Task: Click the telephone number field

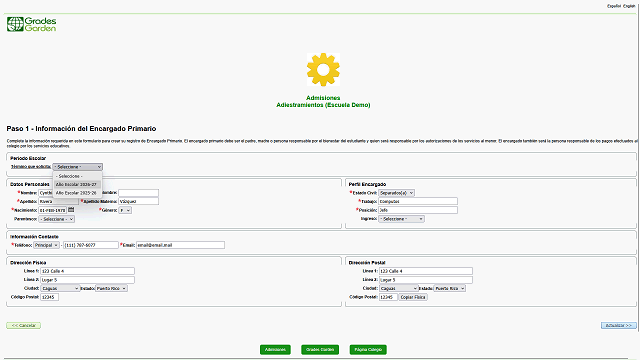Action: click(91, 245)
